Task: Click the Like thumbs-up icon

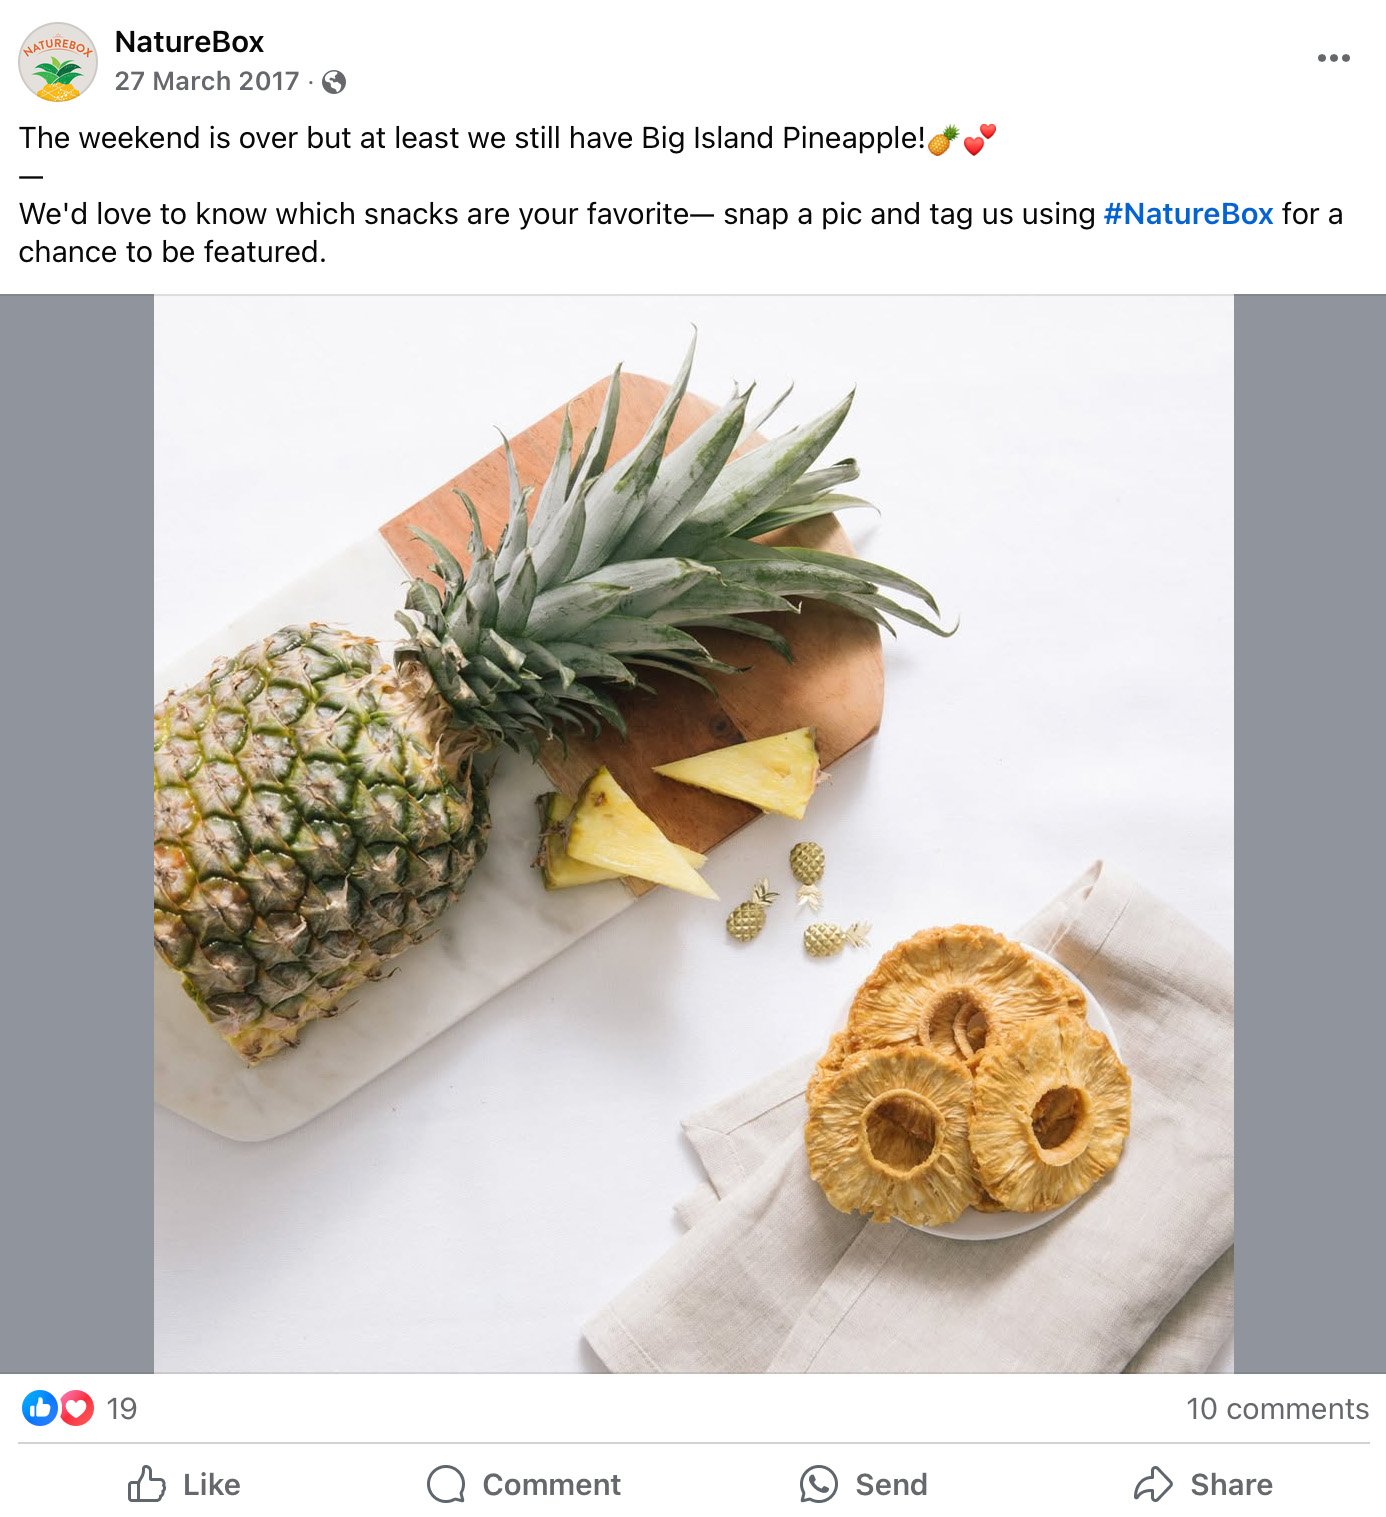Action: click(146, 1484)
